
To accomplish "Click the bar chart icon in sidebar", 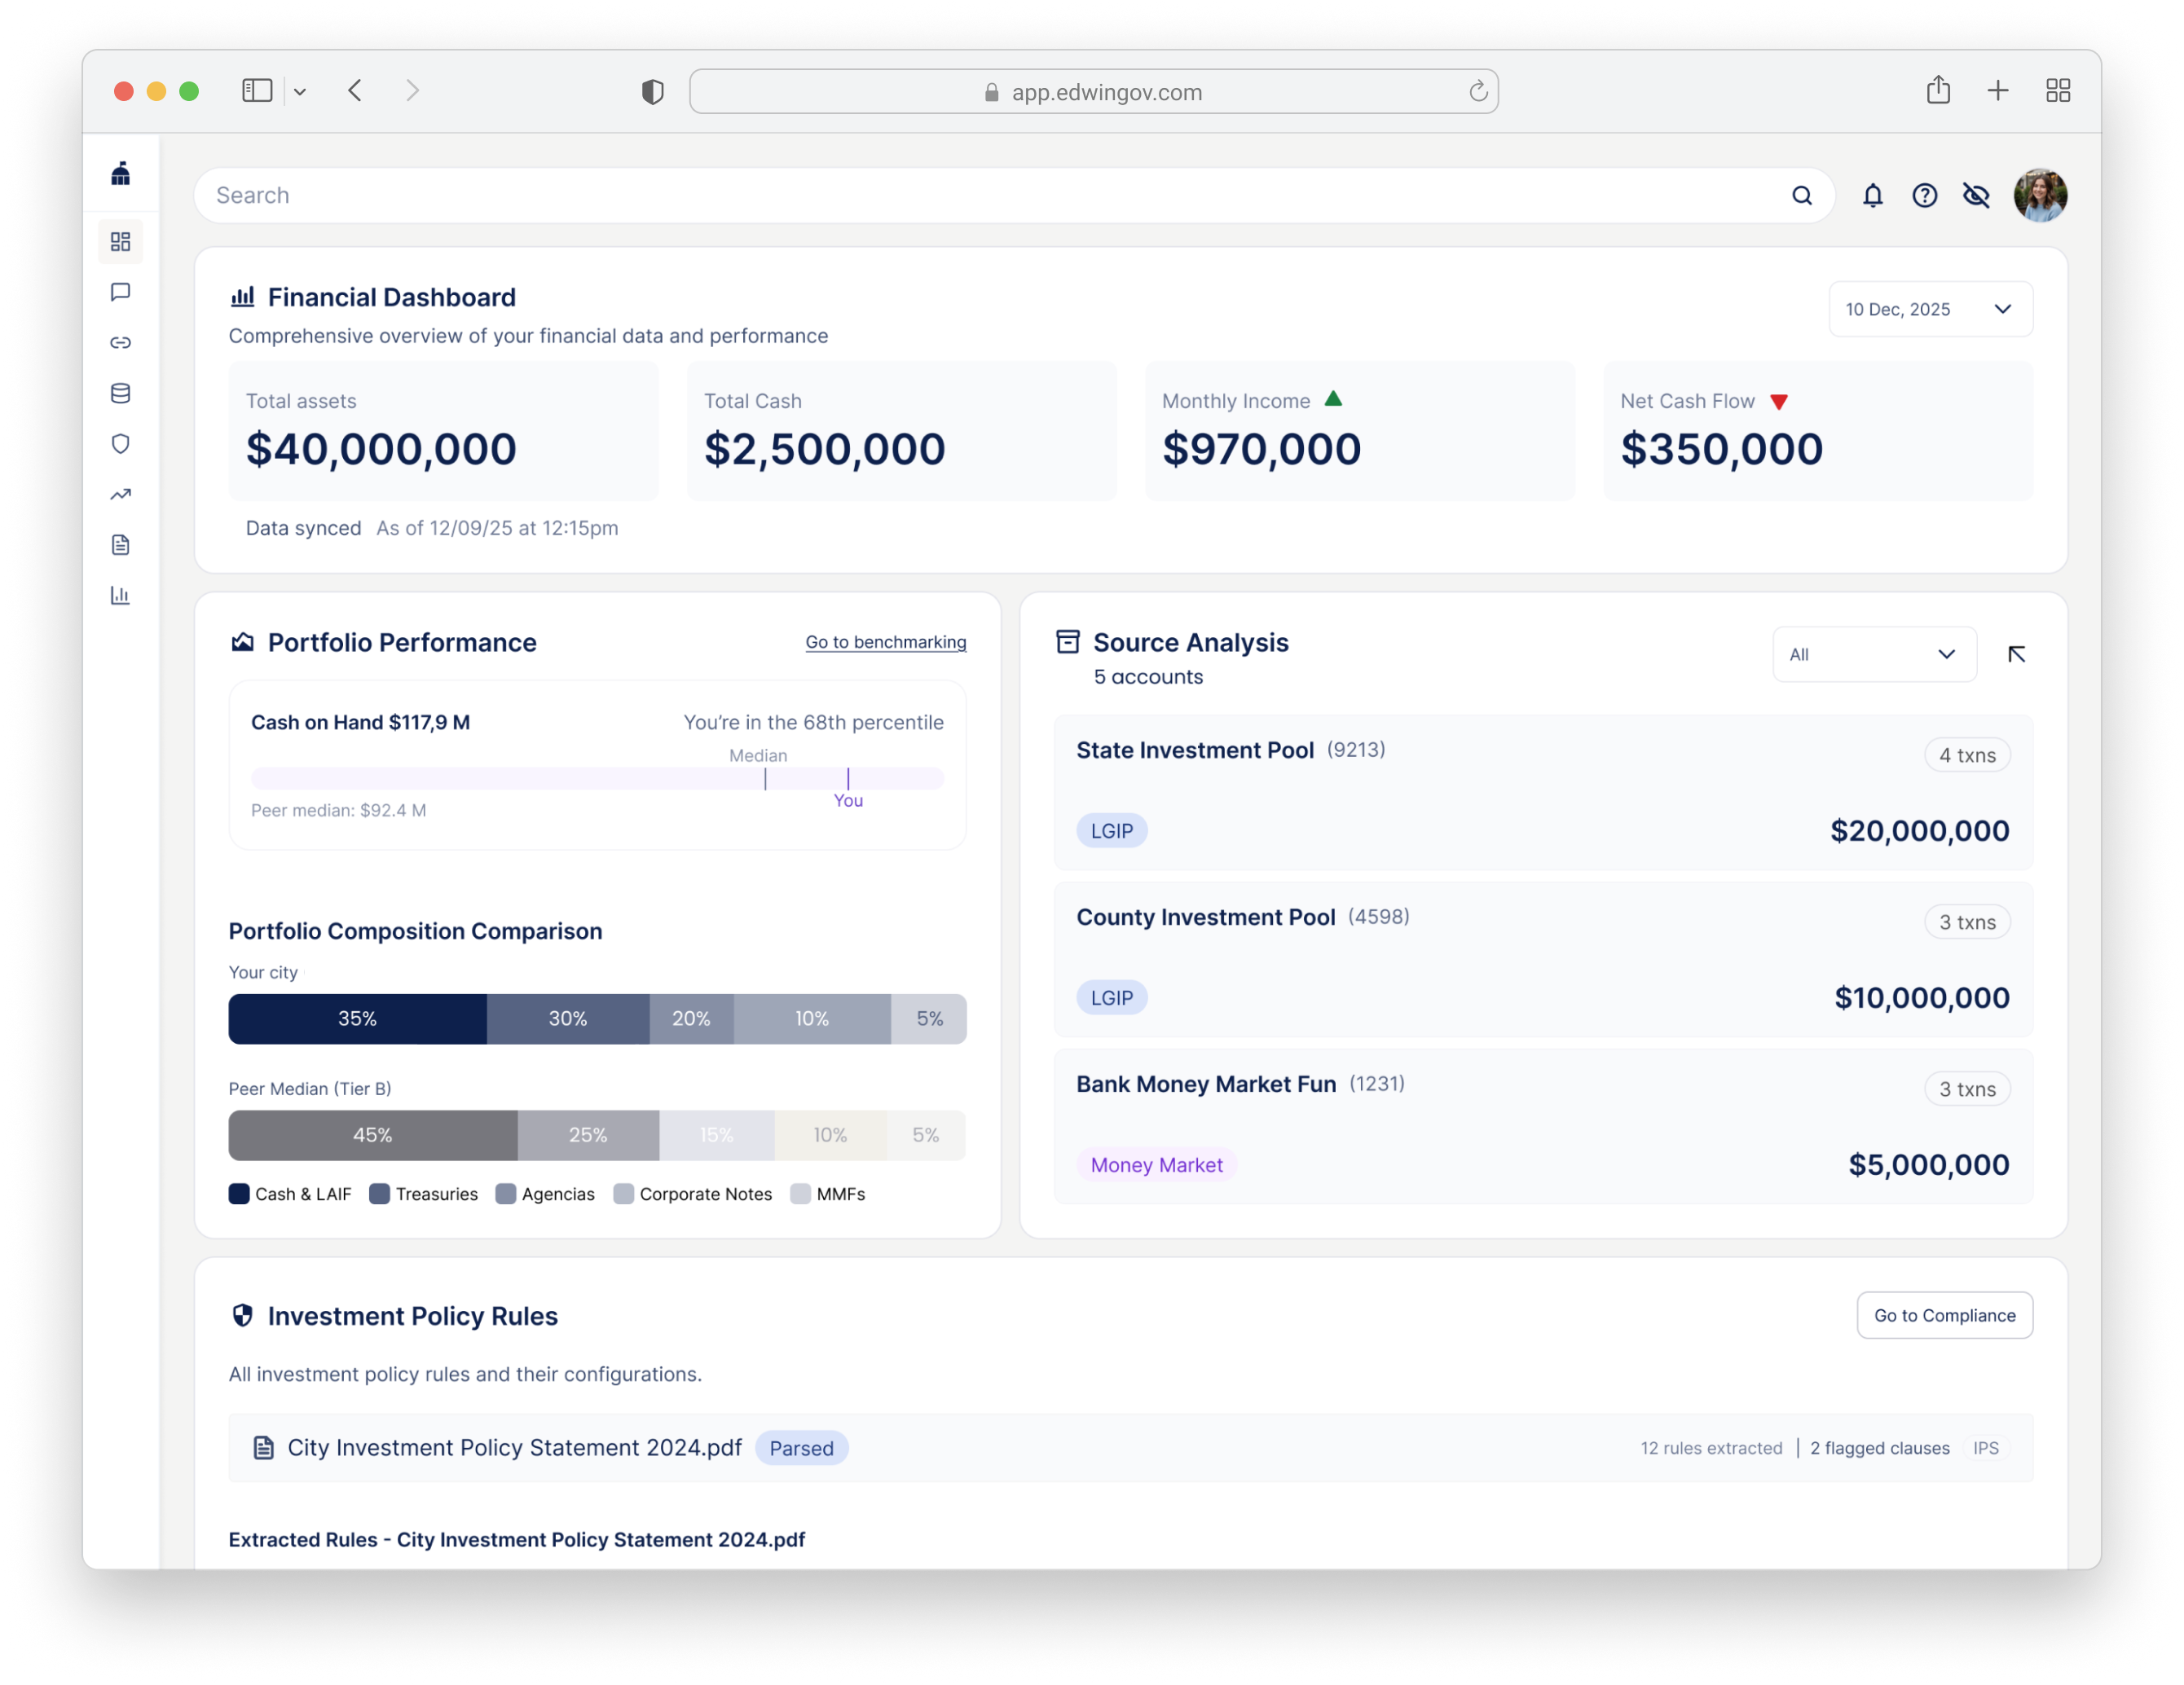I will [120, 595].
